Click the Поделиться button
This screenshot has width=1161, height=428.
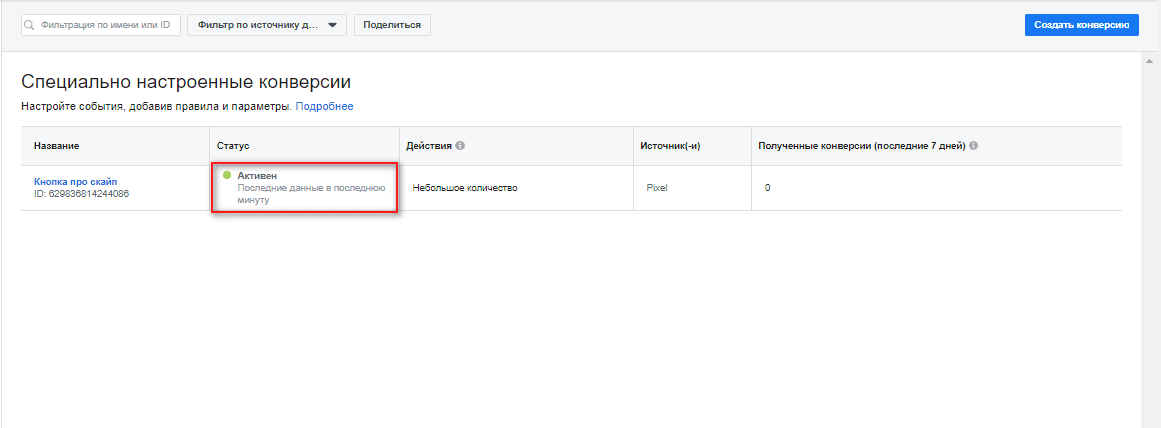392,25
